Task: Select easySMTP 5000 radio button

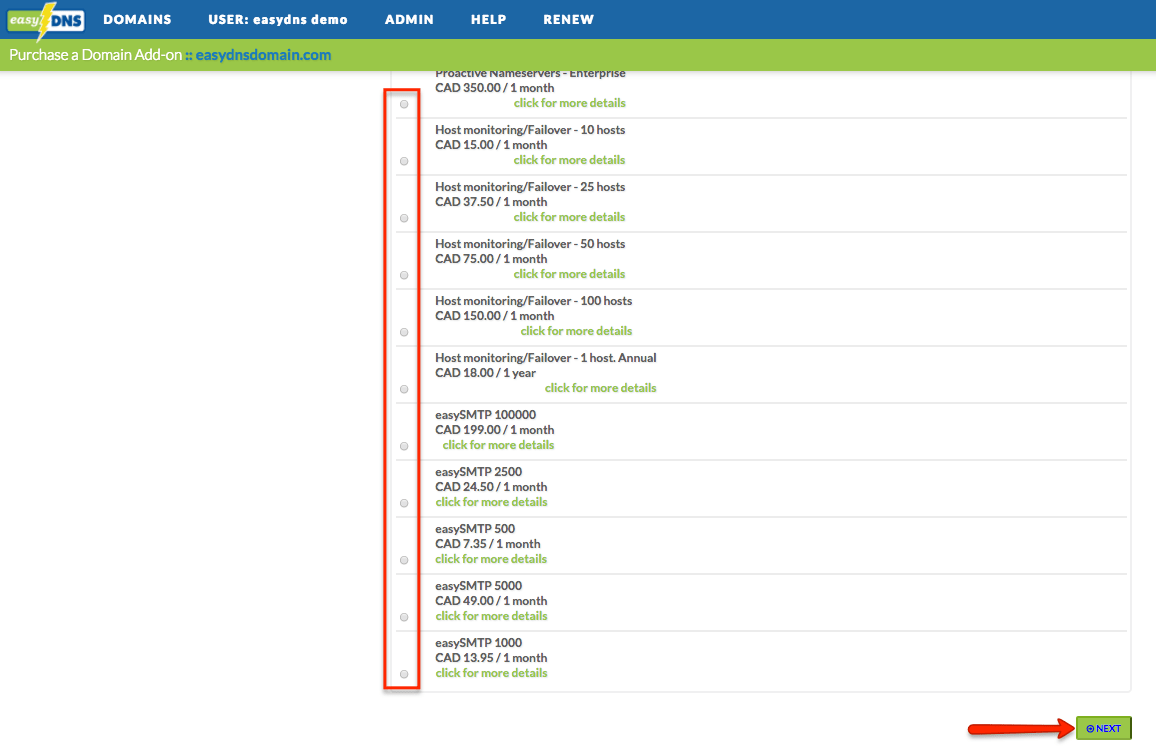Action: pyautogui.click(x=404, y=617)
